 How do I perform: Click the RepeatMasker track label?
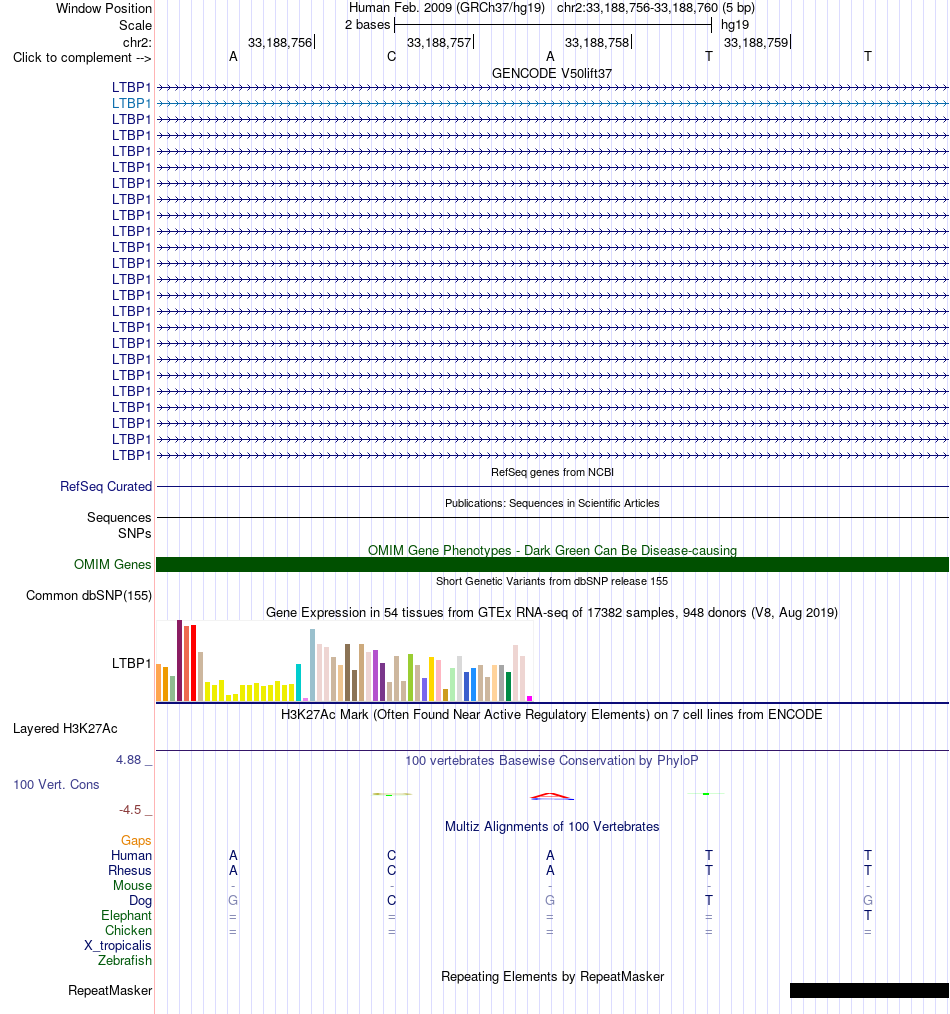[x=110, y=991]
